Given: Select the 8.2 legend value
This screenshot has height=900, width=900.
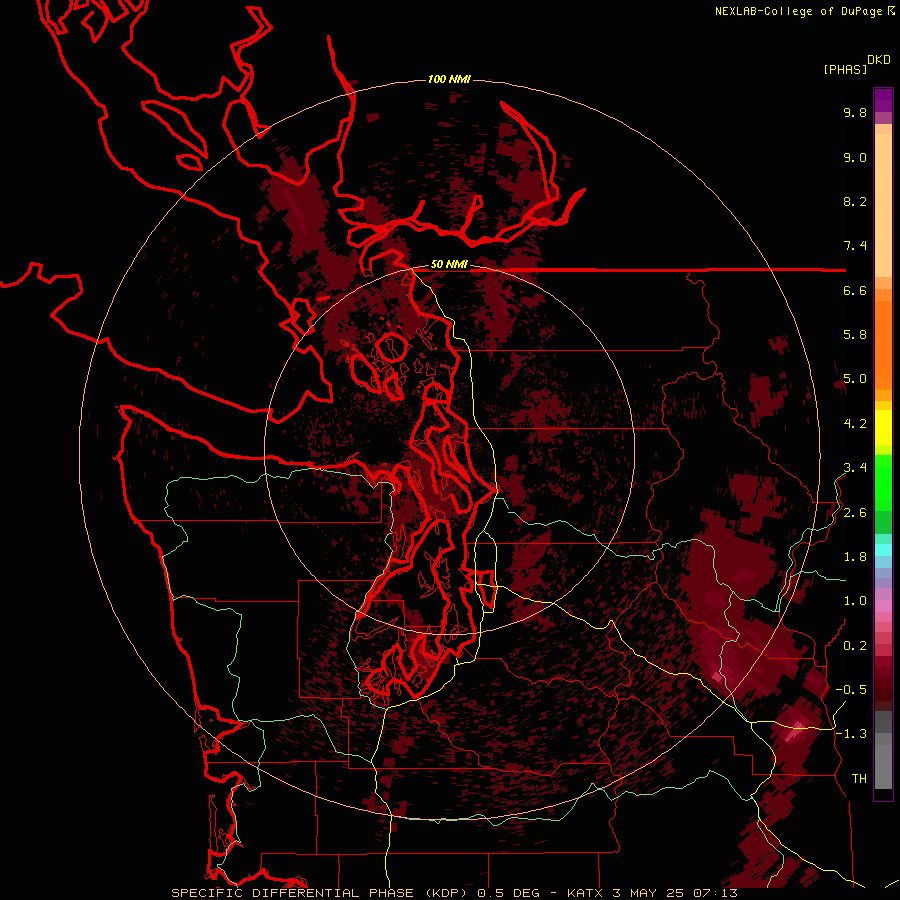Looking at the screenshot, I should tap(855, 201).
